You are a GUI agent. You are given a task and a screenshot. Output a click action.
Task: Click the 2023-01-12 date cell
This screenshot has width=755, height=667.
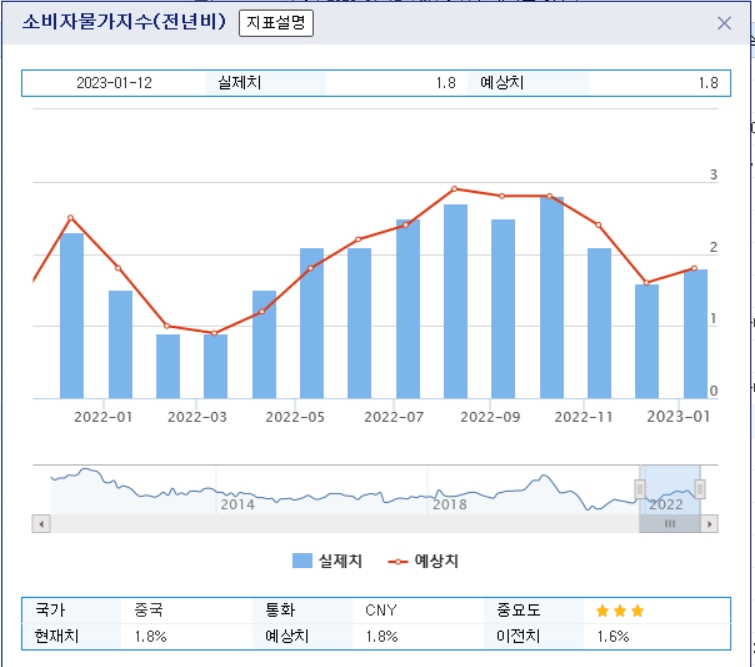(114, 83)
